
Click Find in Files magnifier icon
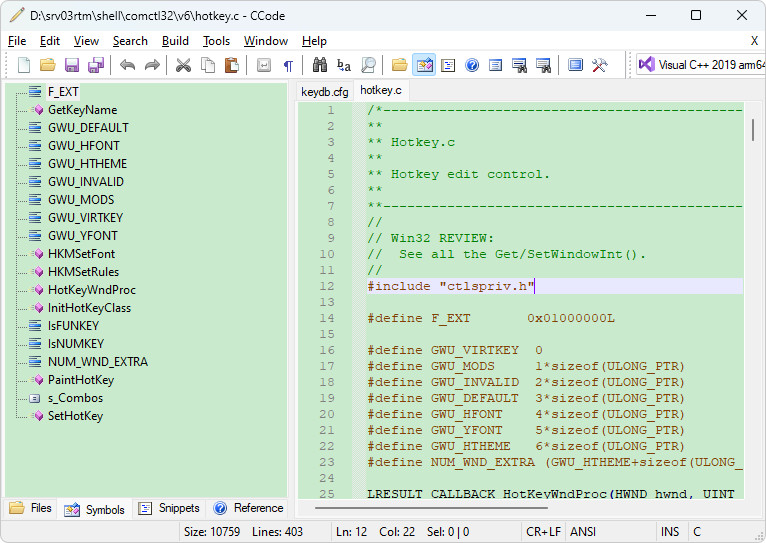[368, 65]
